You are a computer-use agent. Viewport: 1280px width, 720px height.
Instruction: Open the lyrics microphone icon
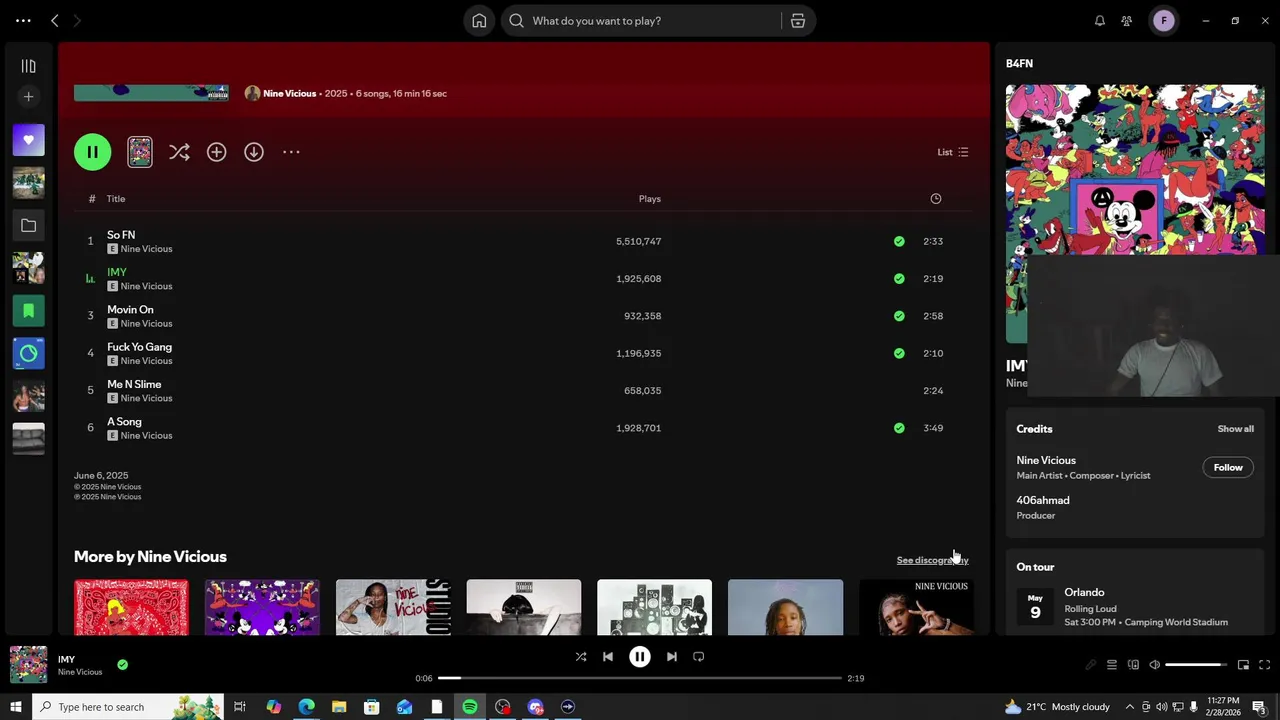coord(1090,665)
